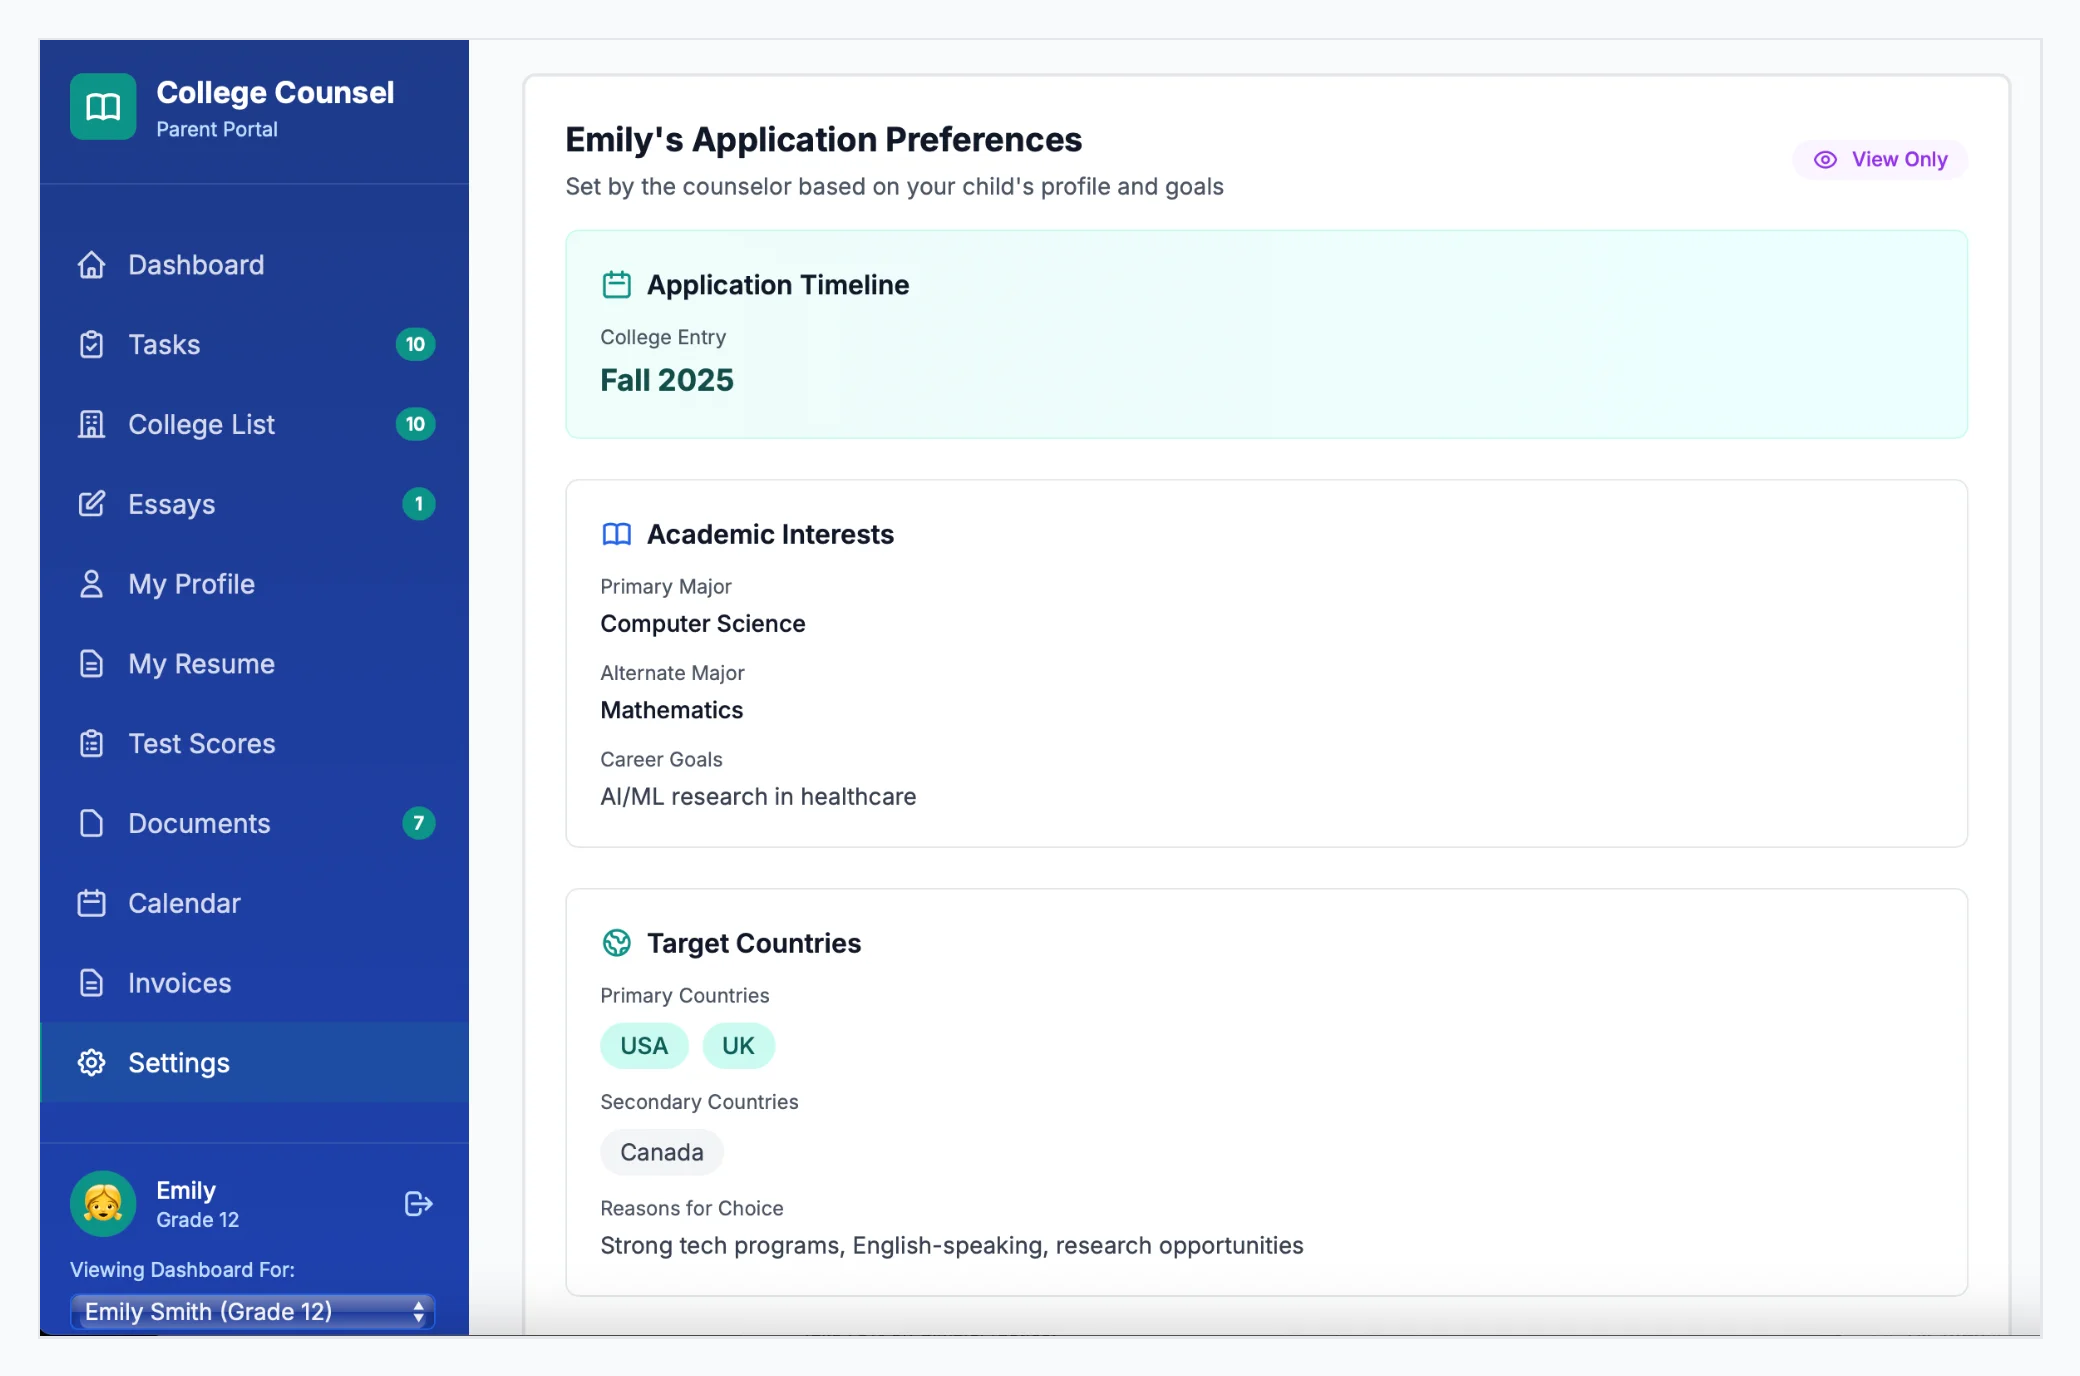
Task: Open the Test Scores menu item
Action: (x=202, y=744)
